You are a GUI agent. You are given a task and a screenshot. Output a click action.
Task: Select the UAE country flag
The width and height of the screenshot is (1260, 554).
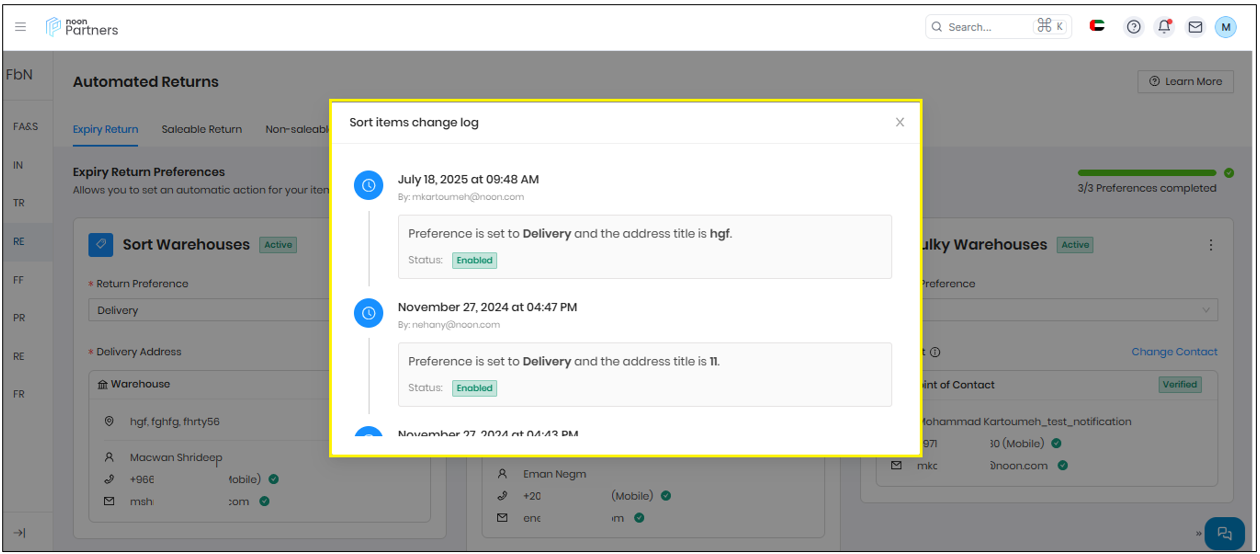tap(1097, 27)
